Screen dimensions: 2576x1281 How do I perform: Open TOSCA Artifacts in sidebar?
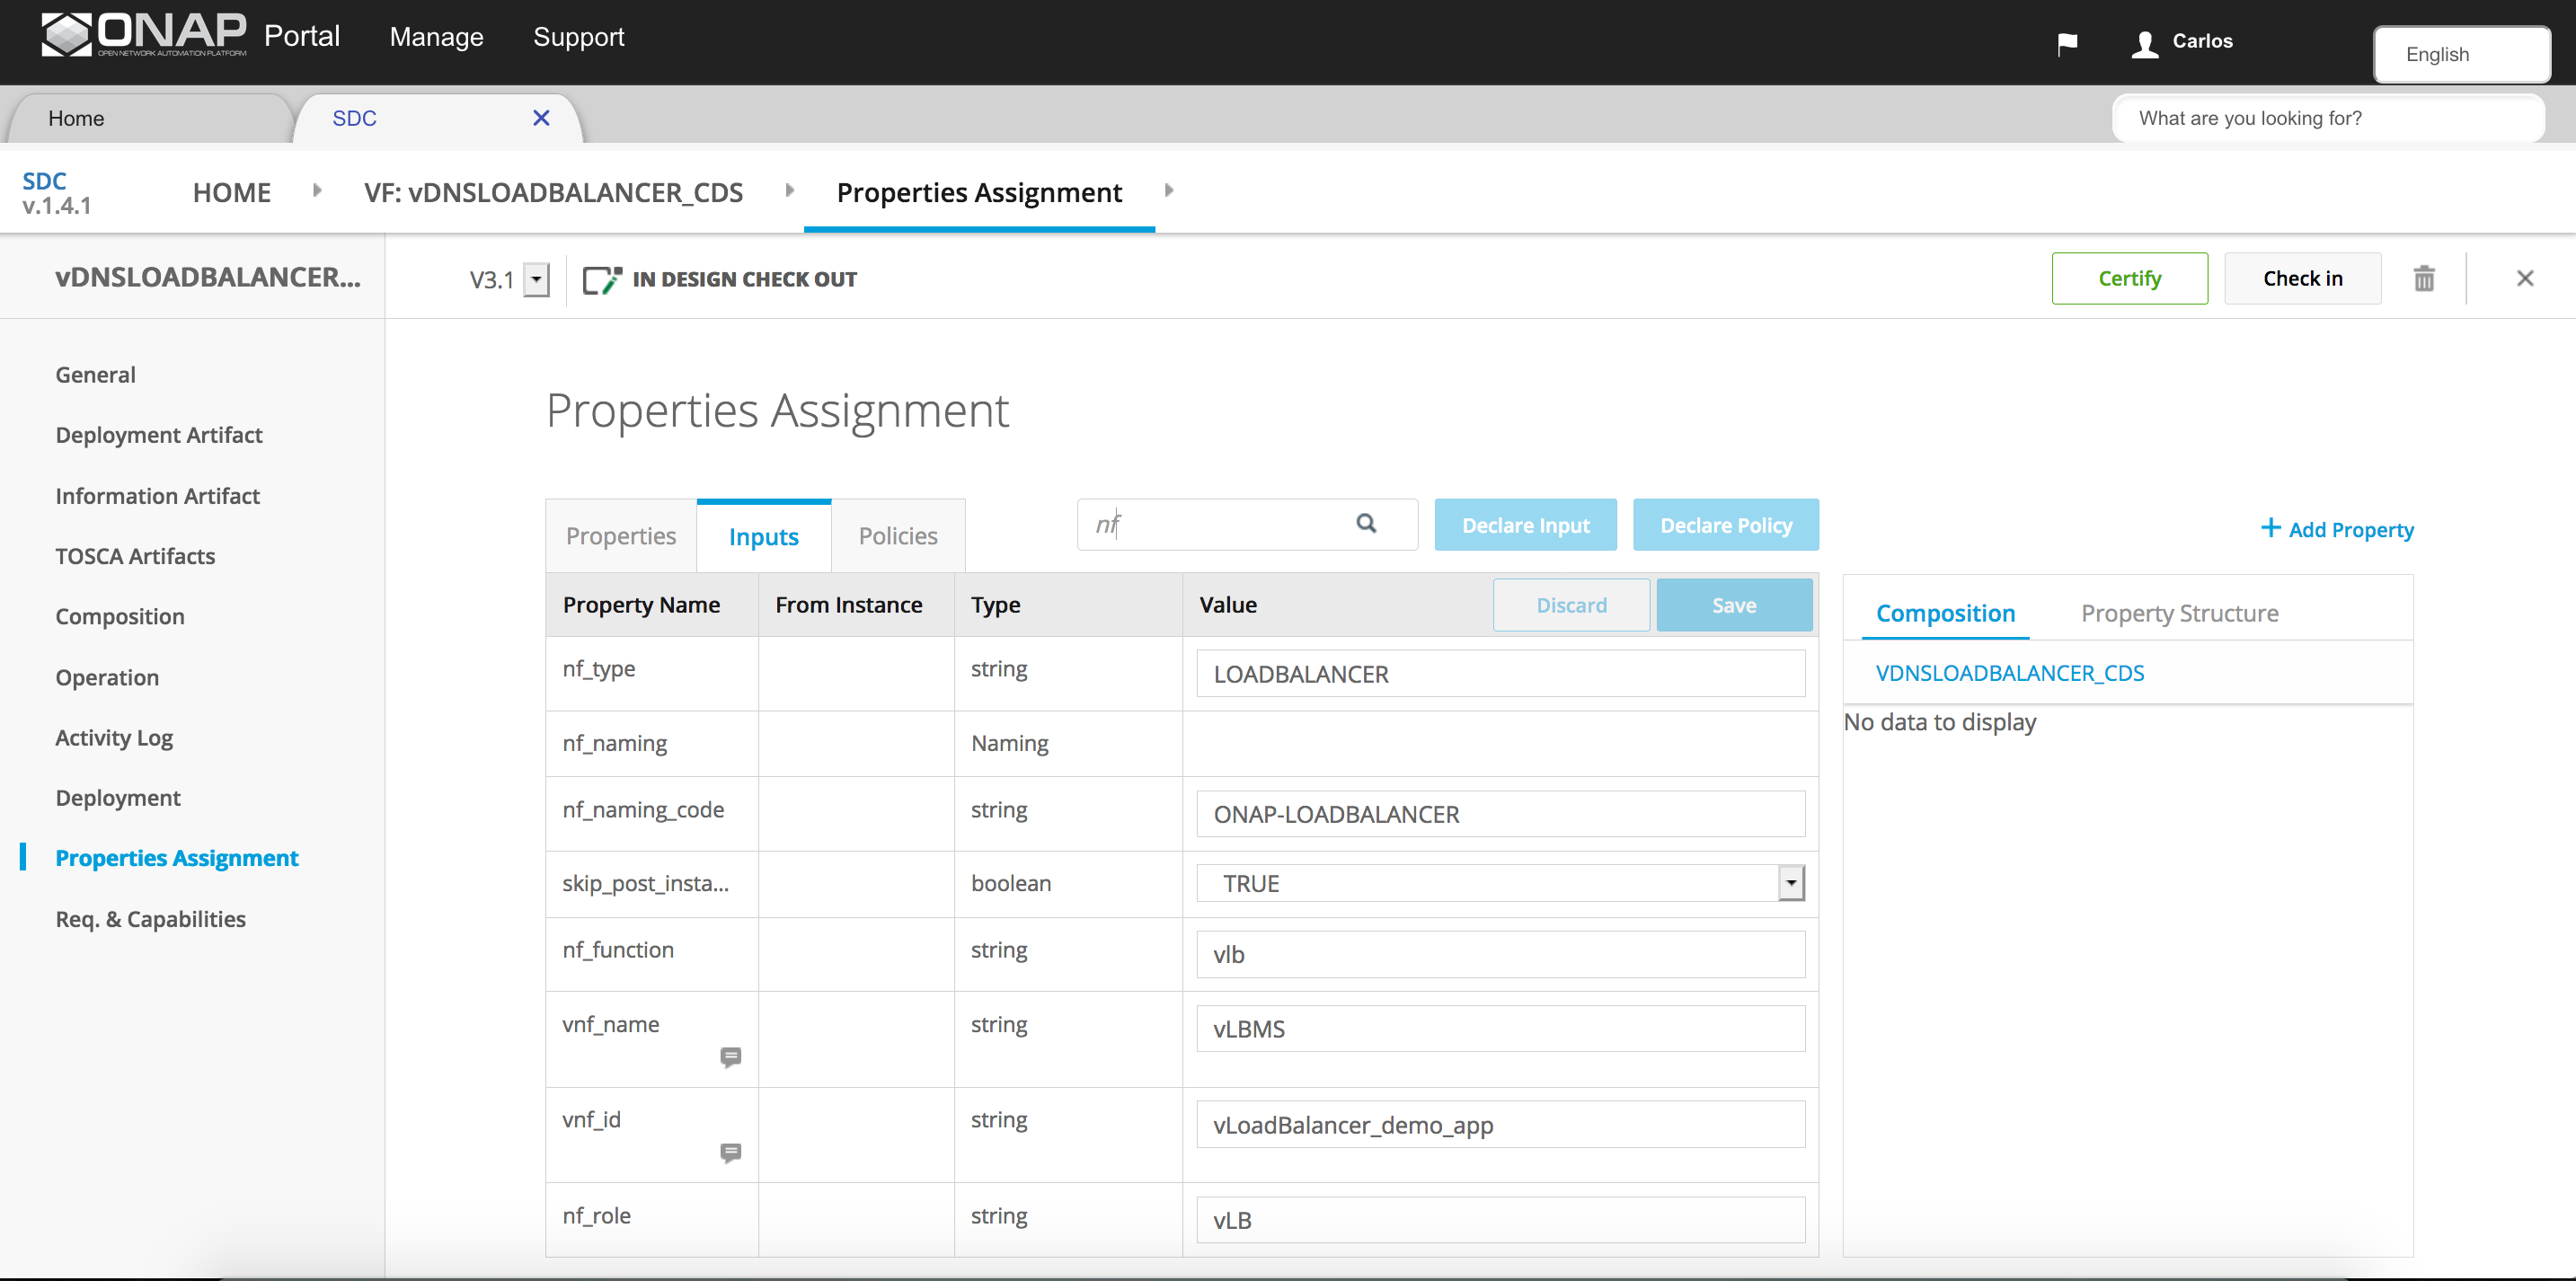point(135,556)
